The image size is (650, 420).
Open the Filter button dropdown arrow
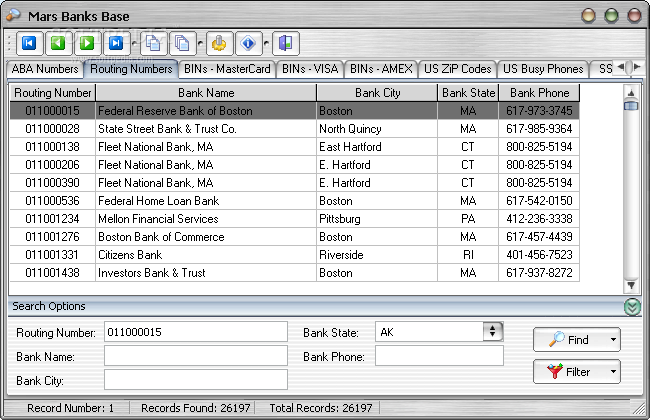(x=613, y=371)
